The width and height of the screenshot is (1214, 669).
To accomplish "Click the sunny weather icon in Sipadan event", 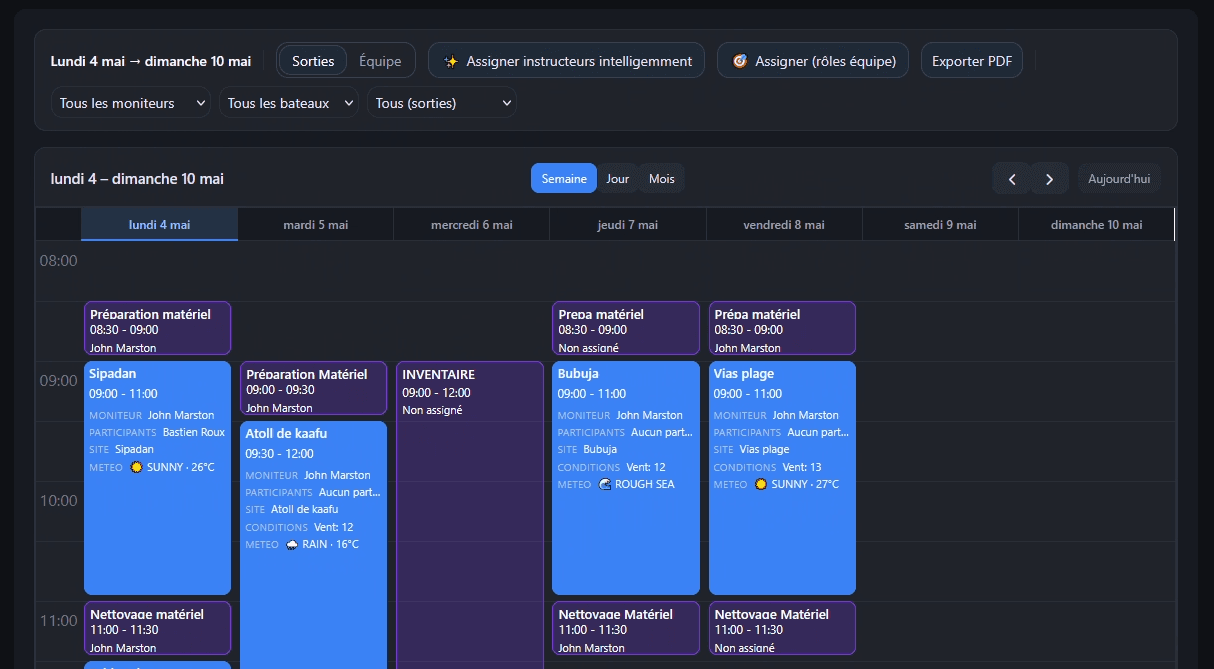I will pyautogui.click(x=137, y=467).
